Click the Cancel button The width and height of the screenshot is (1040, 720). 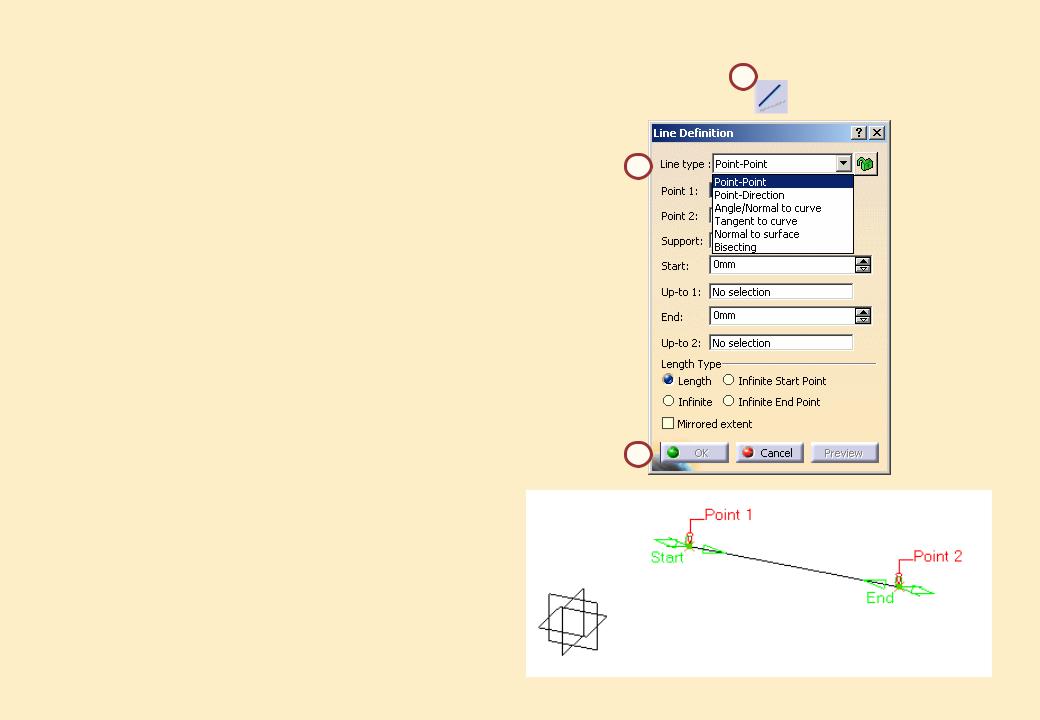tap(769, 453)
